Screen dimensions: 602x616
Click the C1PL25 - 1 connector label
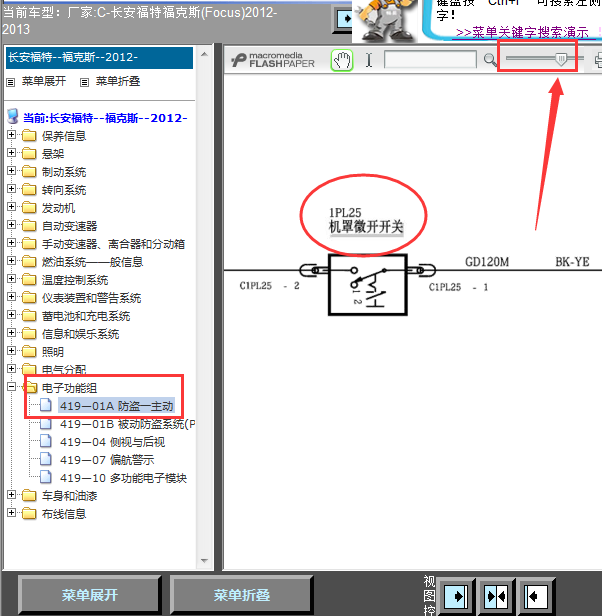point(459,287)
